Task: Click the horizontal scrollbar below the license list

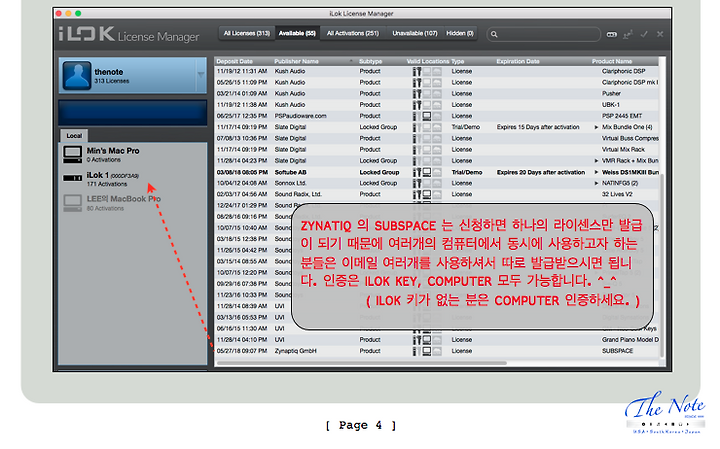Action: point(361,363)
